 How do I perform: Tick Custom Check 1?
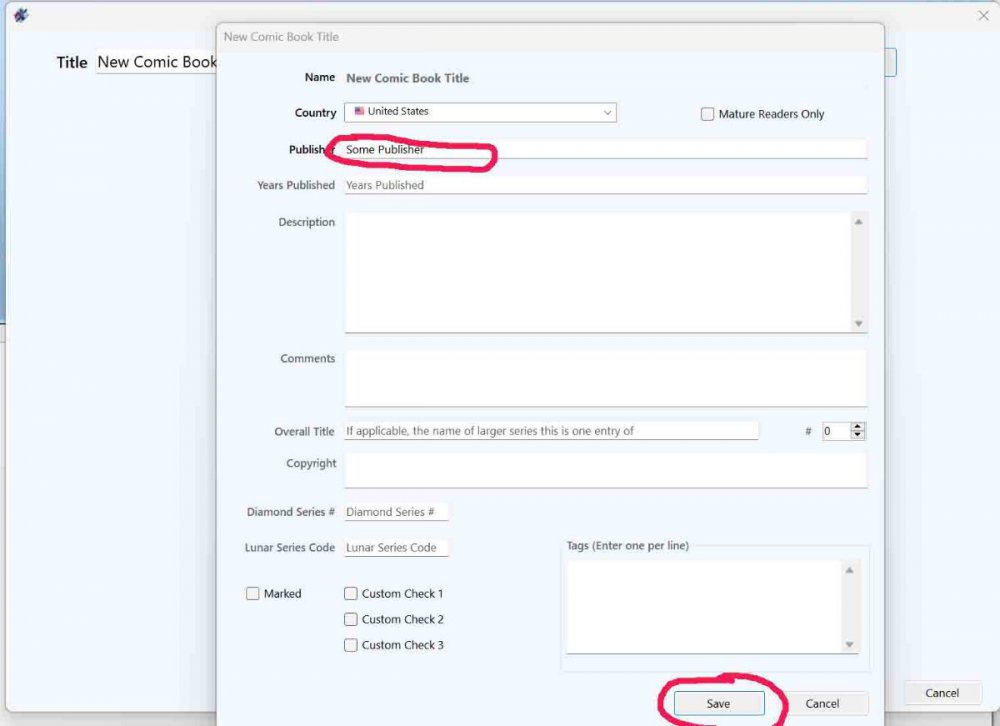pyautogui.click(x=351, y=594)
